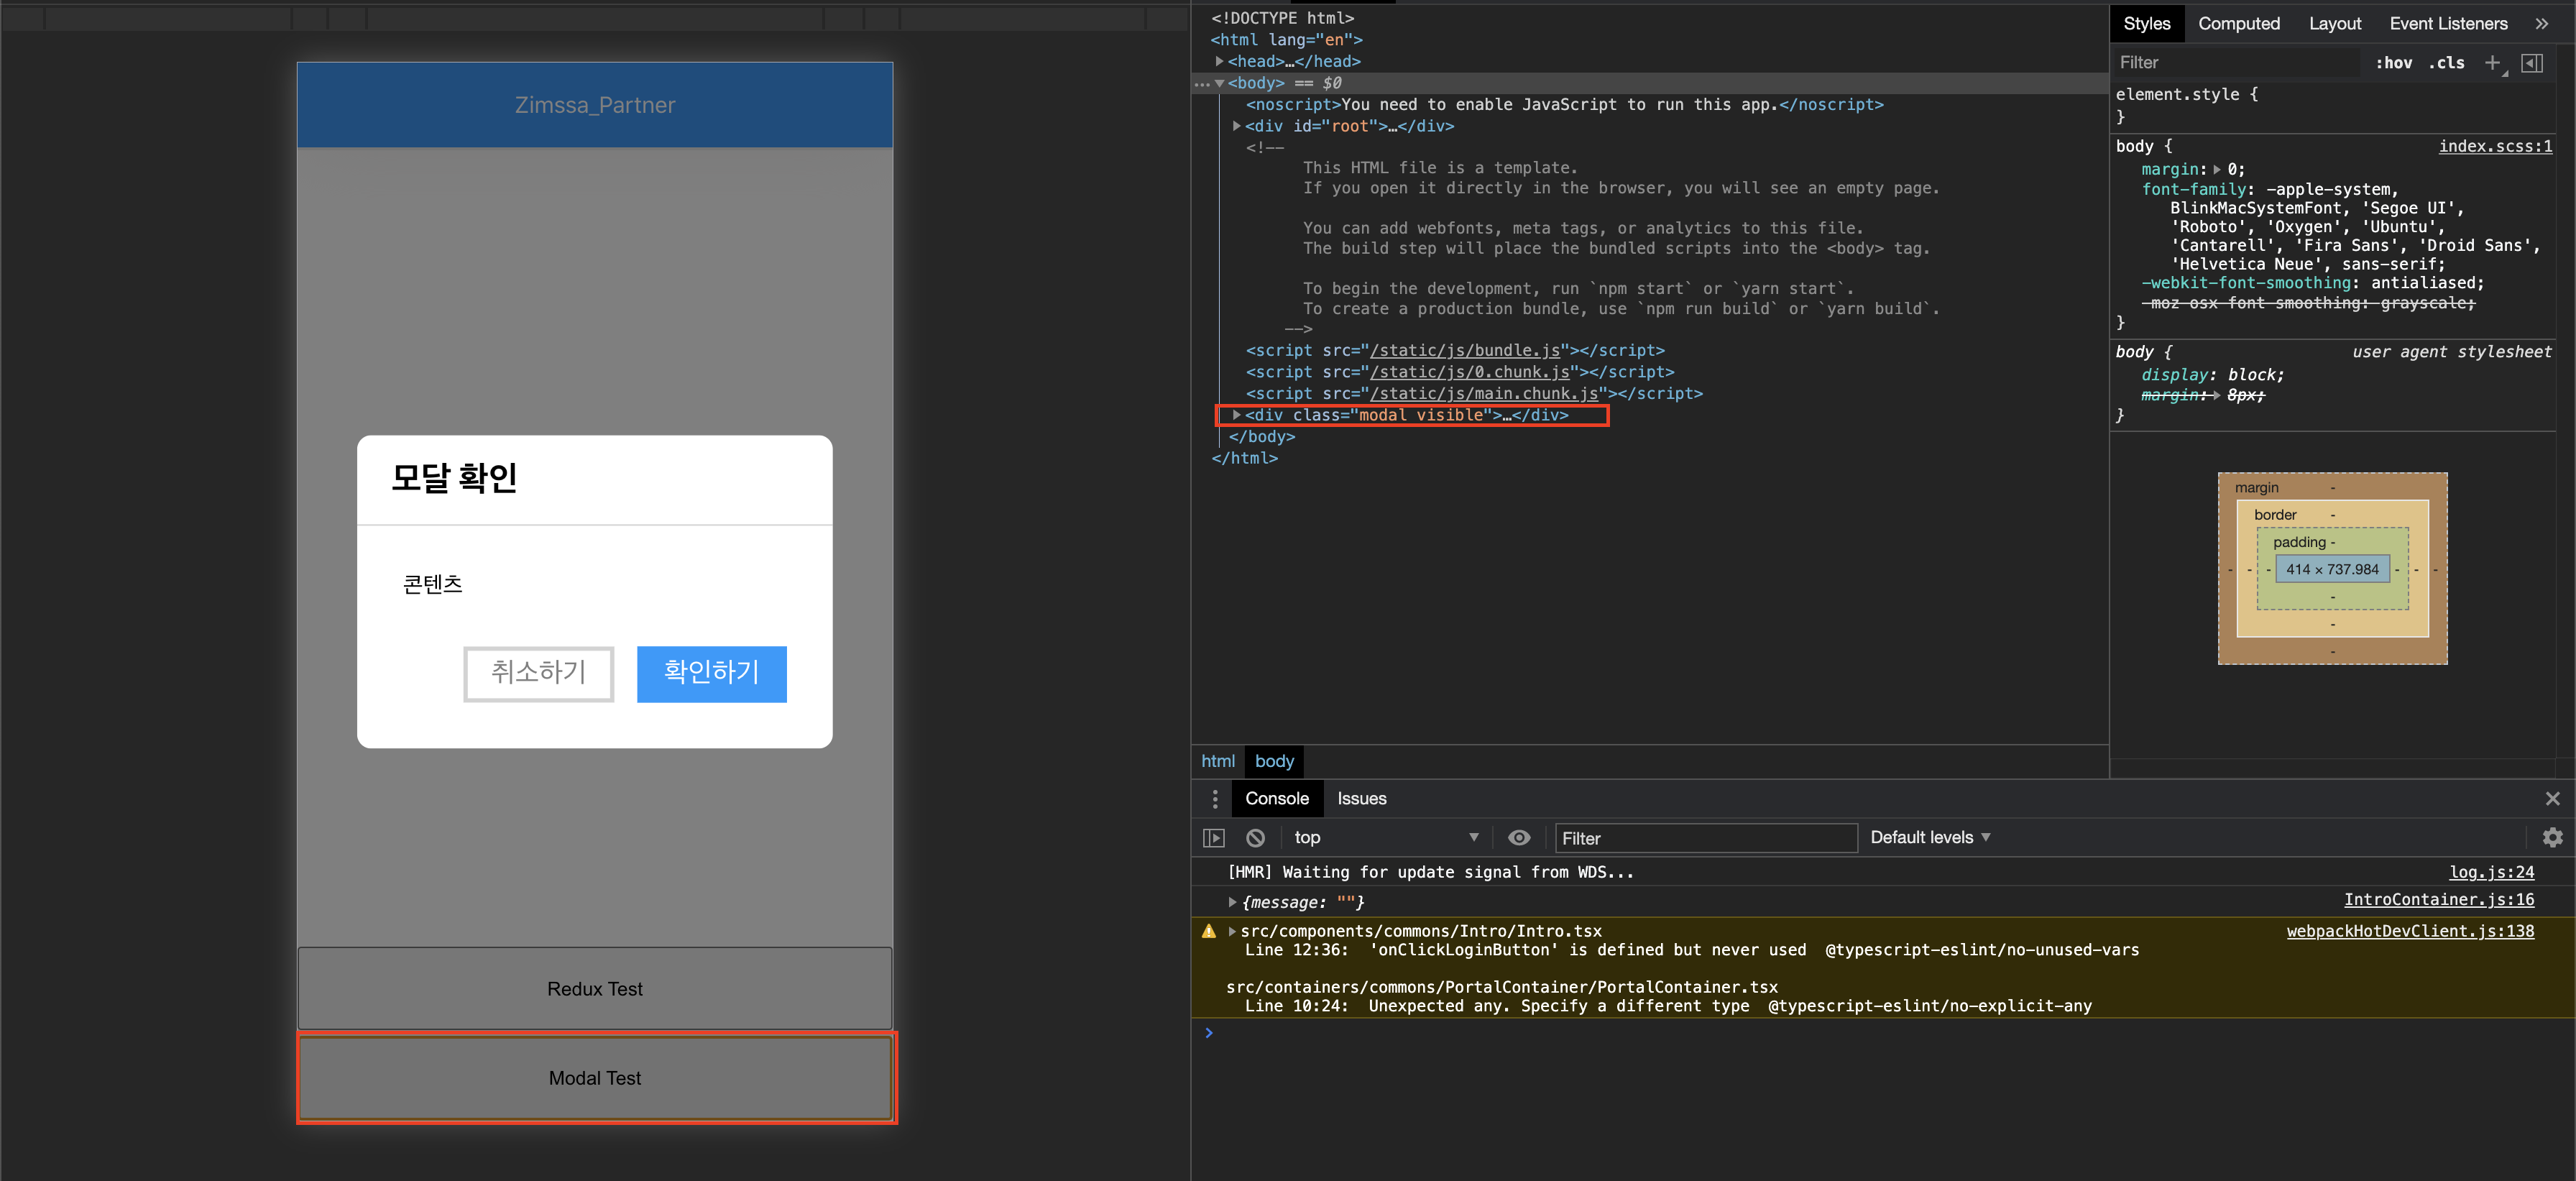This screenshot has height=1181, width=2576.
Task: Add new style rule with plus icon
Action: 2492,63
